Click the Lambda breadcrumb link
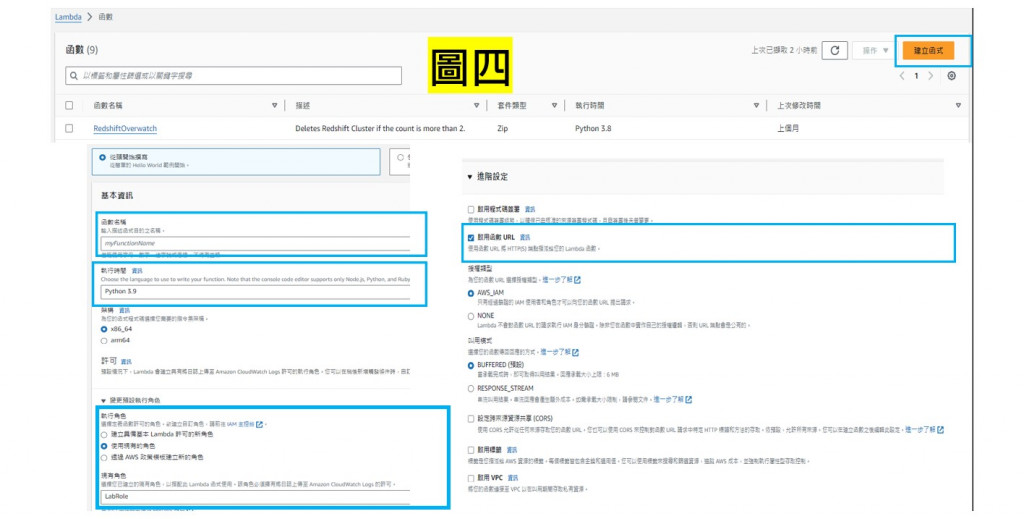The width and height of the screenshot is (1024, 519). click(69, 17)
